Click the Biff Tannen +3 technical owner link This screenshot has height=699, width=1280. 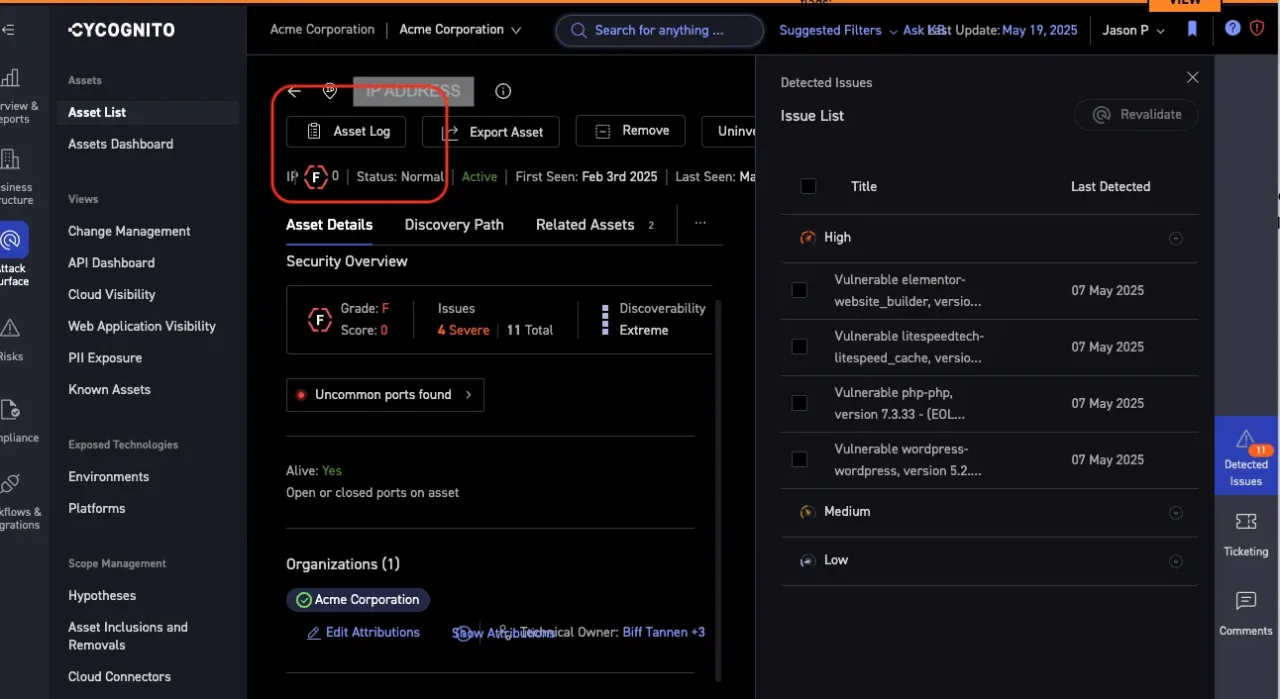point(664,632)
